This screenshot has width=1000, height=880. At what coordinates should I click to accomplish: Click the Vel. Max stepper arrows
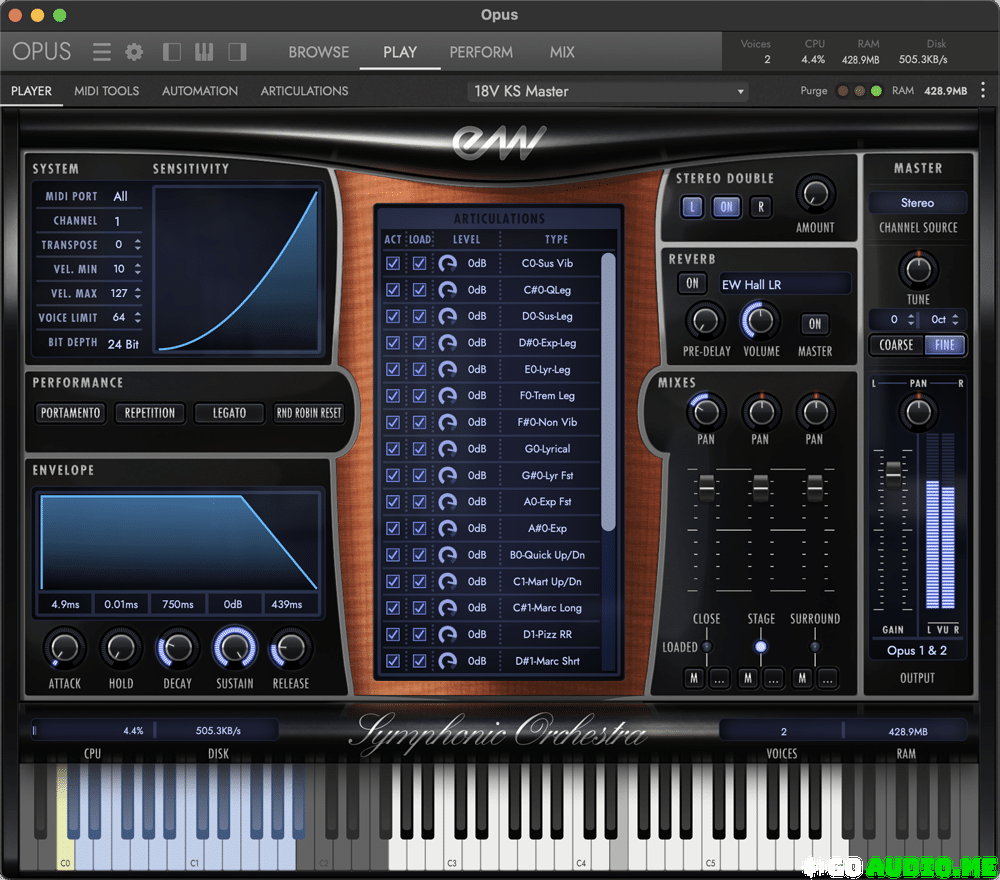[138, 293]
